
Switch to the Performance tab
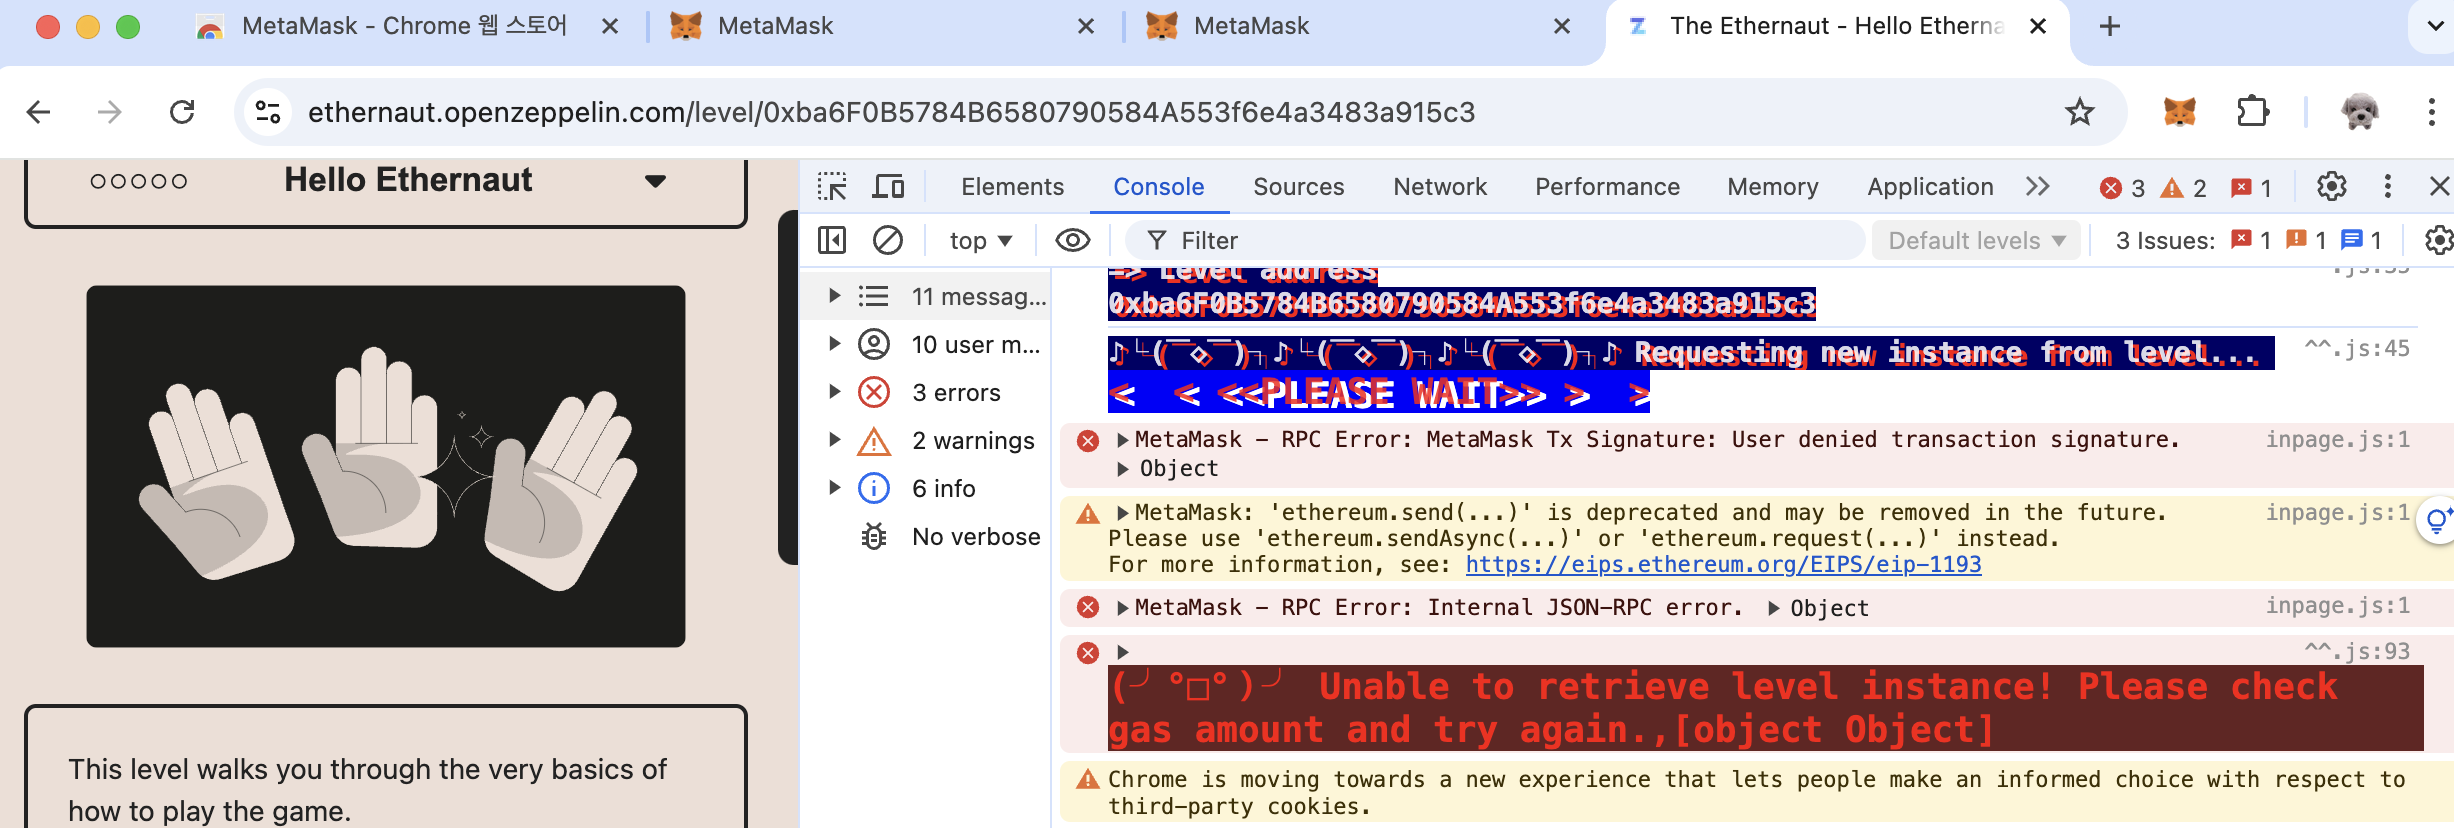click(x=1607, y=187)
